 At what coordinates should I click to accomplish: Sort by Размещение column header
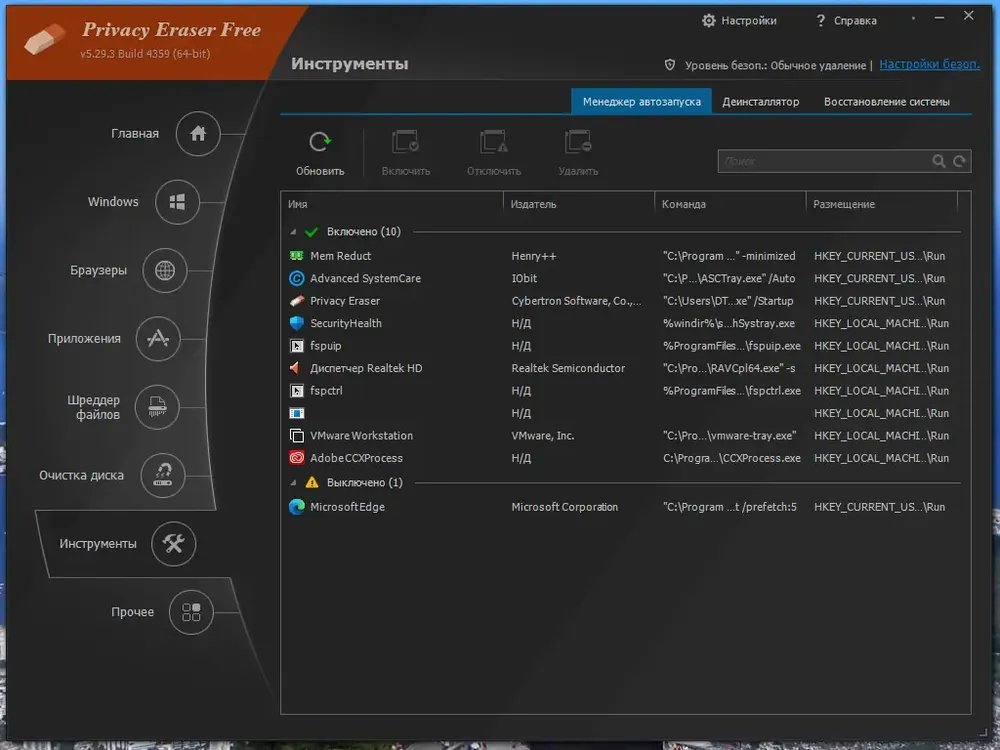coord(881,204)
